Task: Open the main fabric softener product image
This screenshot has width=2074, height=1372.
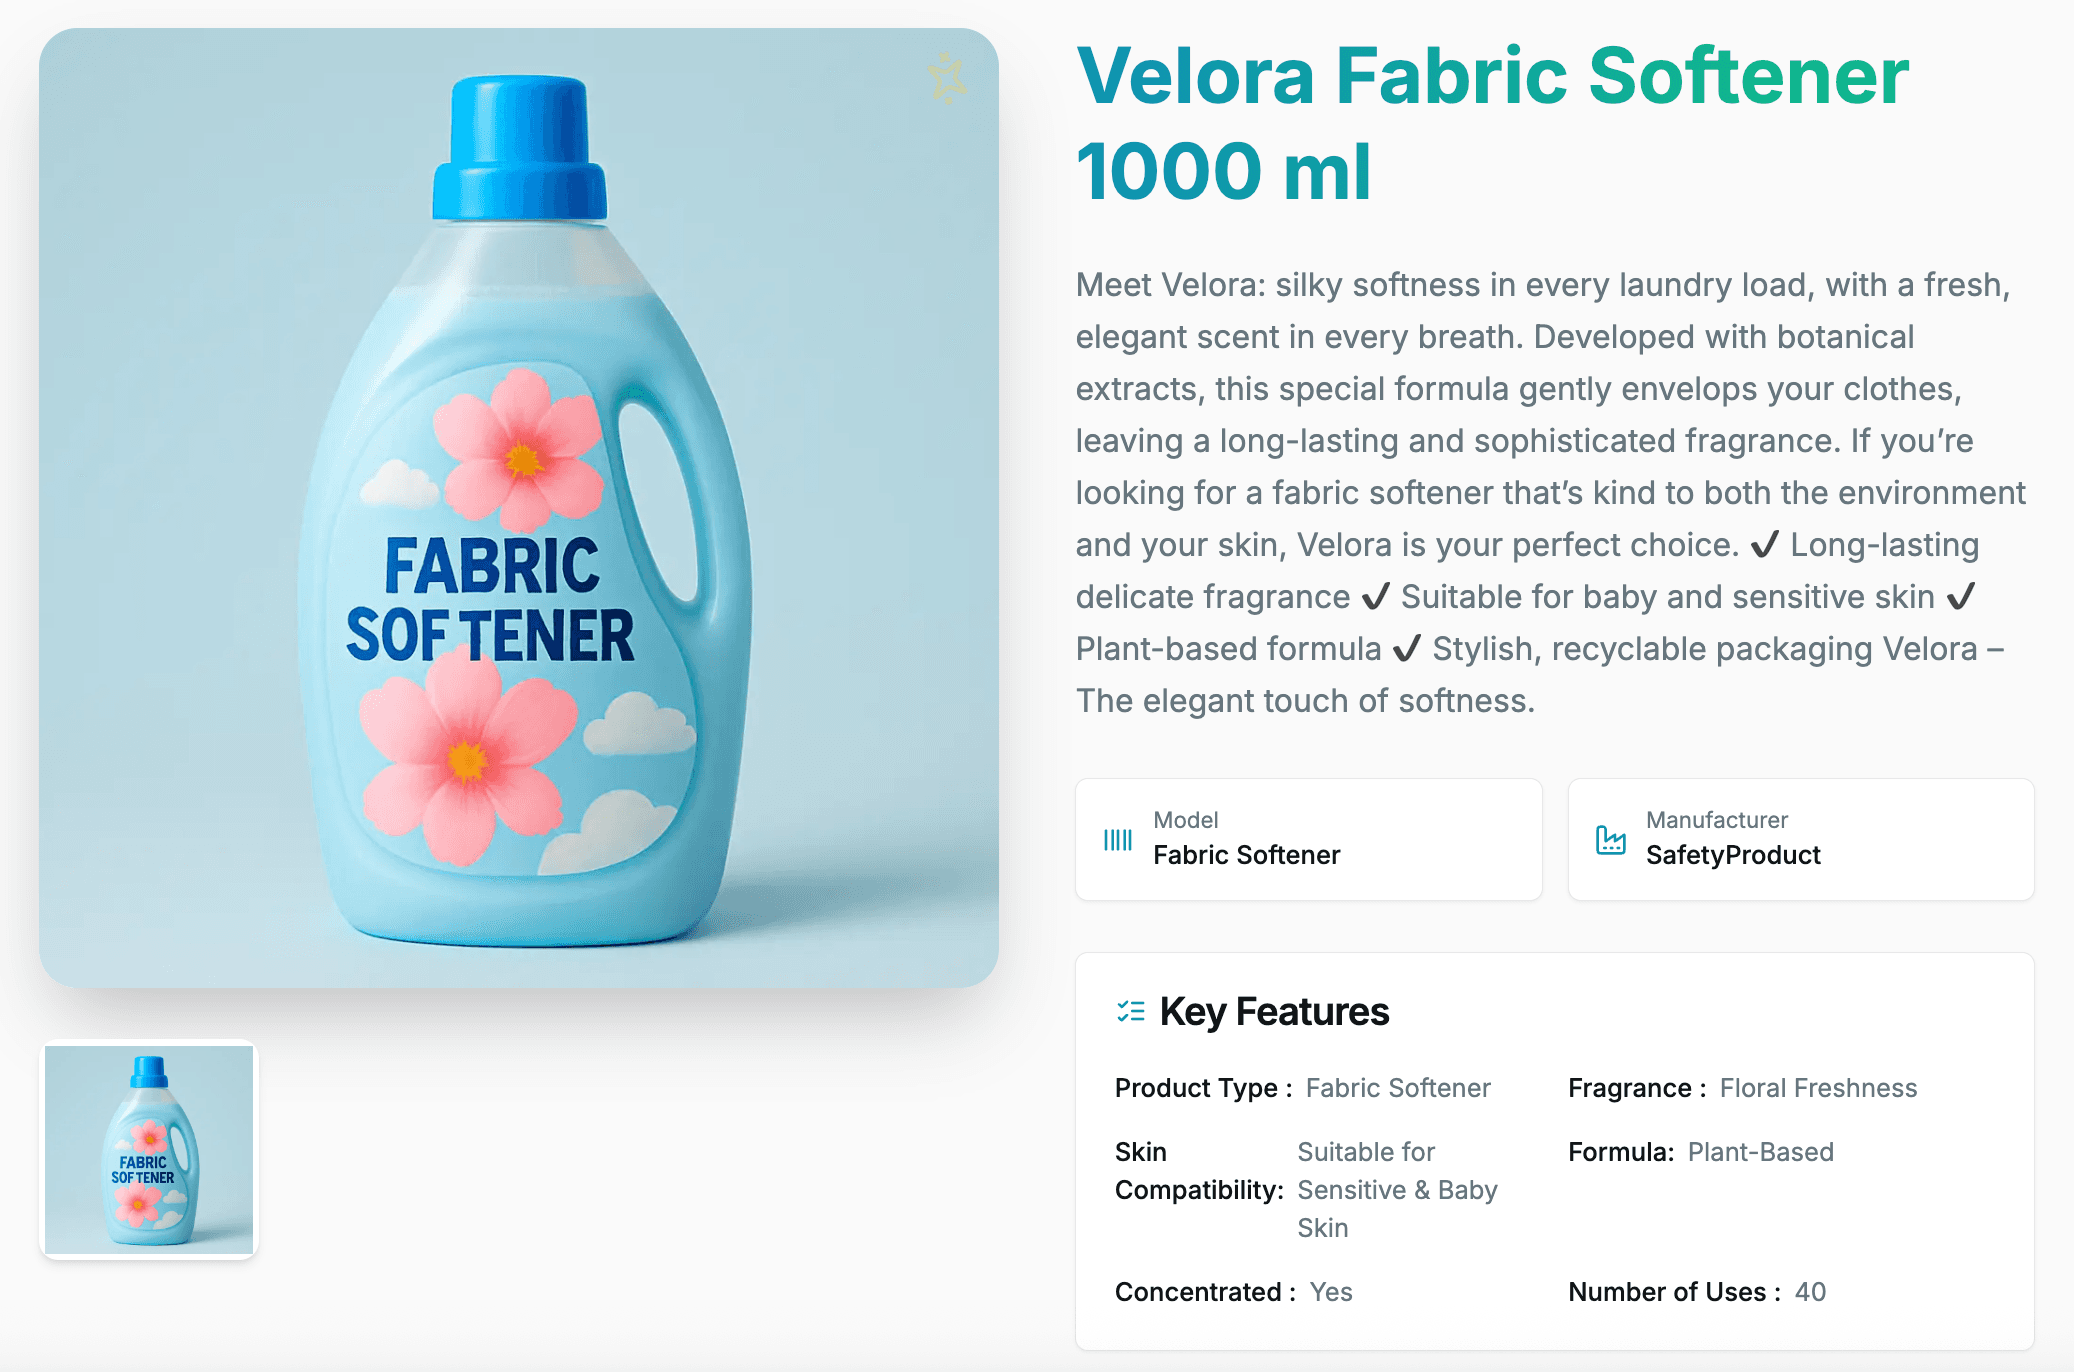Action: click(x=519, y=508)
